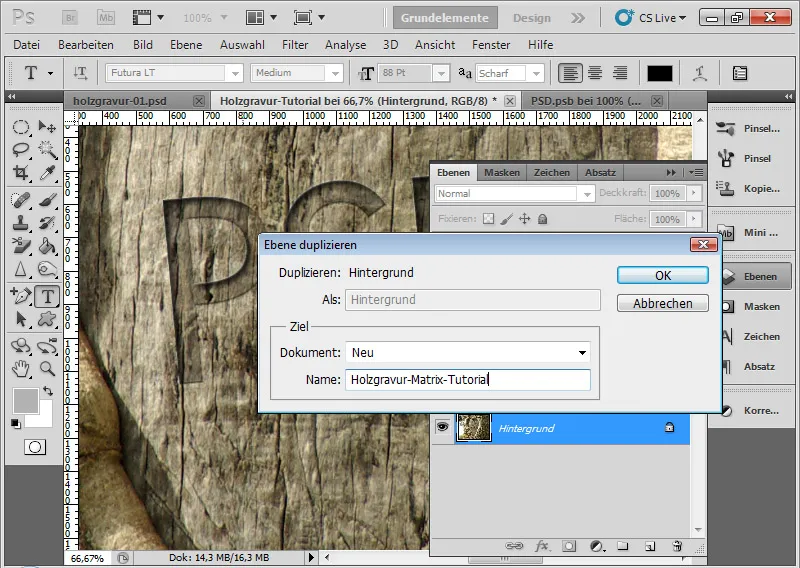This screenshot has height=568, width=800.
Task: Select the Paint Bucket tool
Action: (47, 246)
